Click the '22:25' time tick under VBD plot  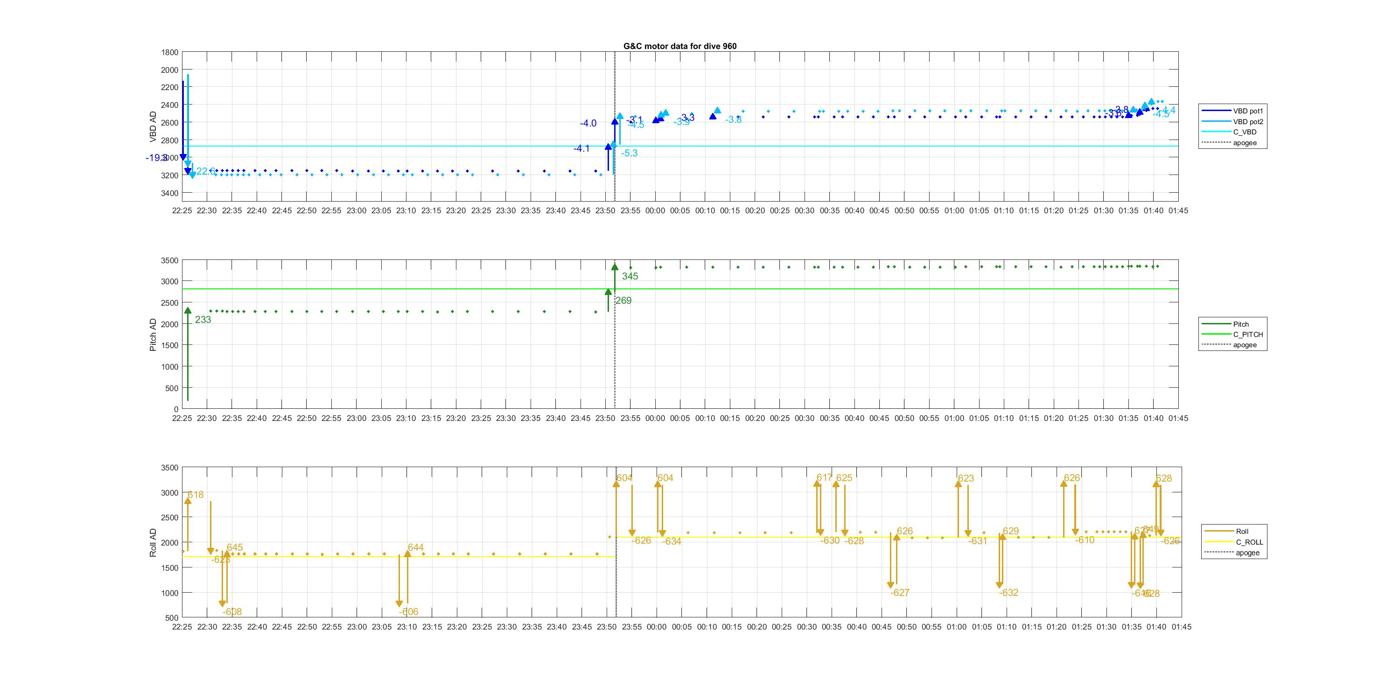182,210
